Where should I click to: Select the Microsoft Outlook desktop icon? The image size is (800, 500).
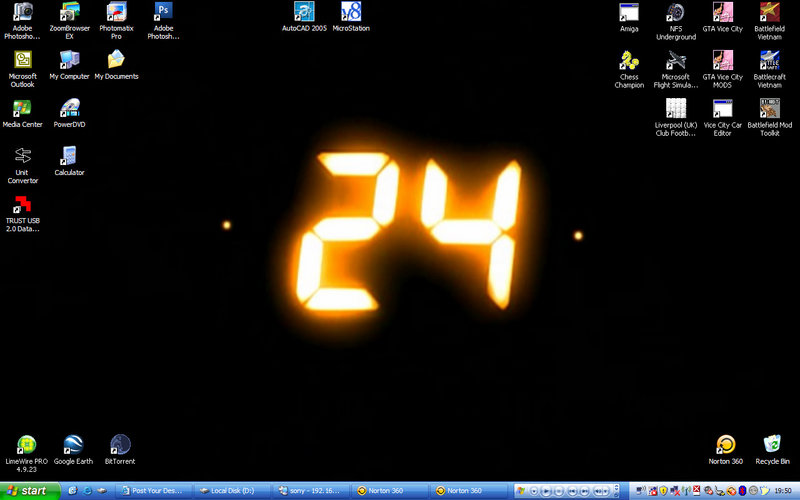22,69
